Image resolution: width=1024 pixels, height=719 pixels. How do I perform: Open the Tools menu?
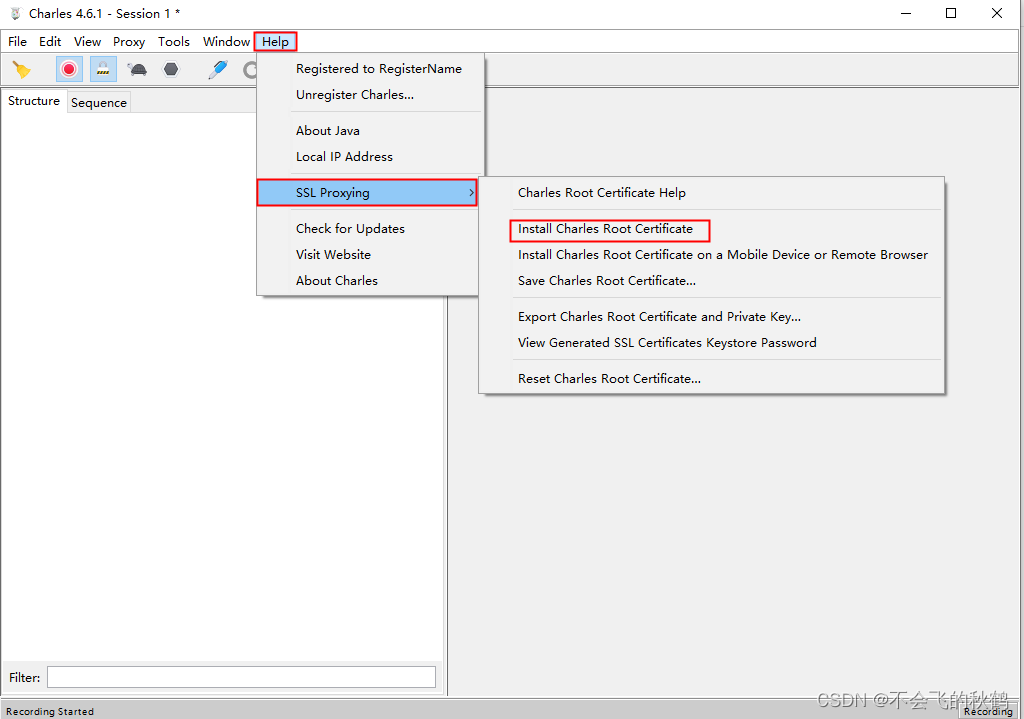[174, 42]
